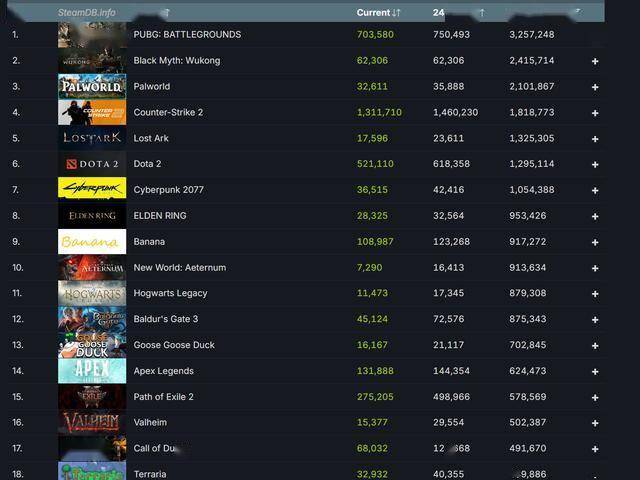Open the Cyberpunk 2077 game link

[x=169, y=190]
